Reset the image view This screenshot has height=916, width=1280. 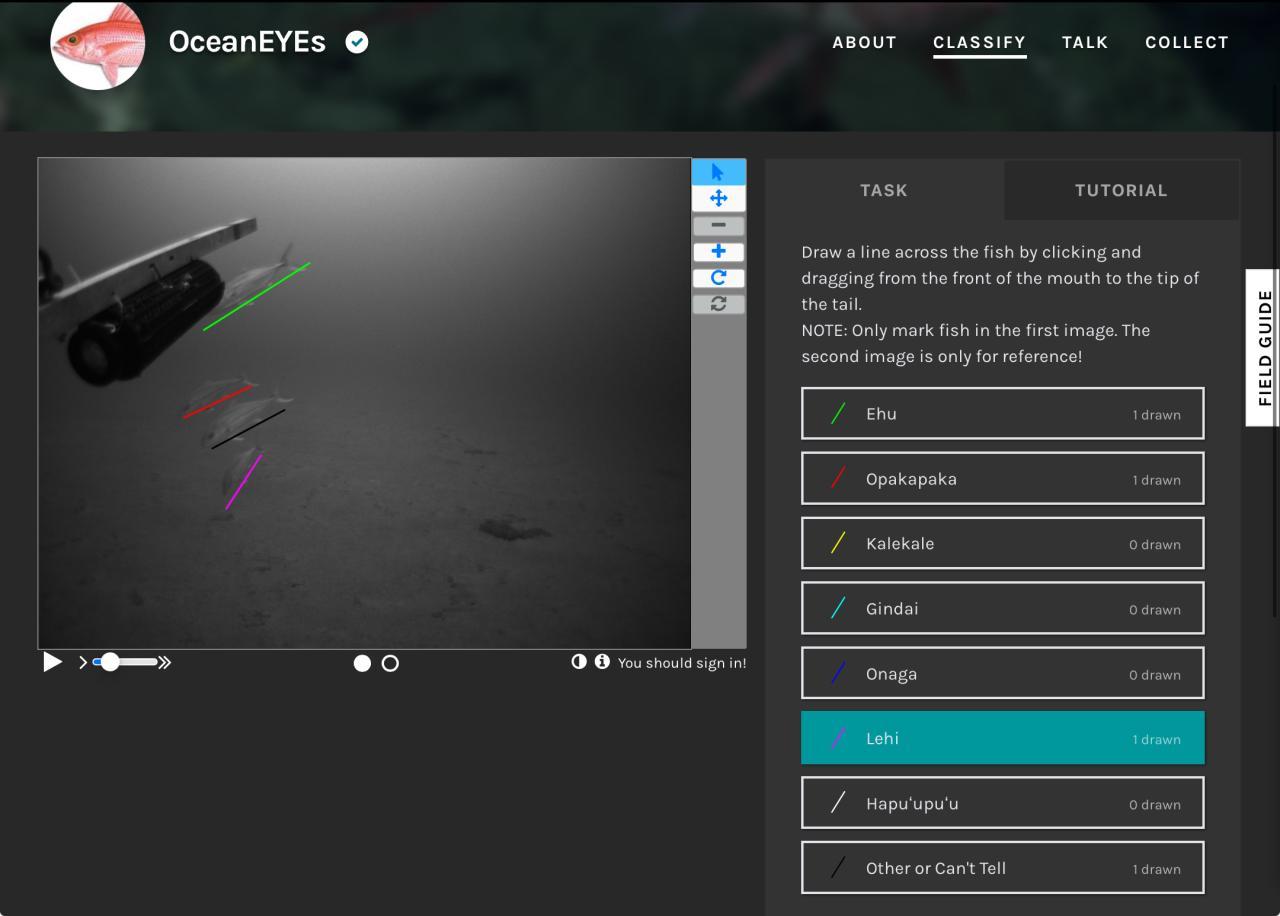click(718, 303)
